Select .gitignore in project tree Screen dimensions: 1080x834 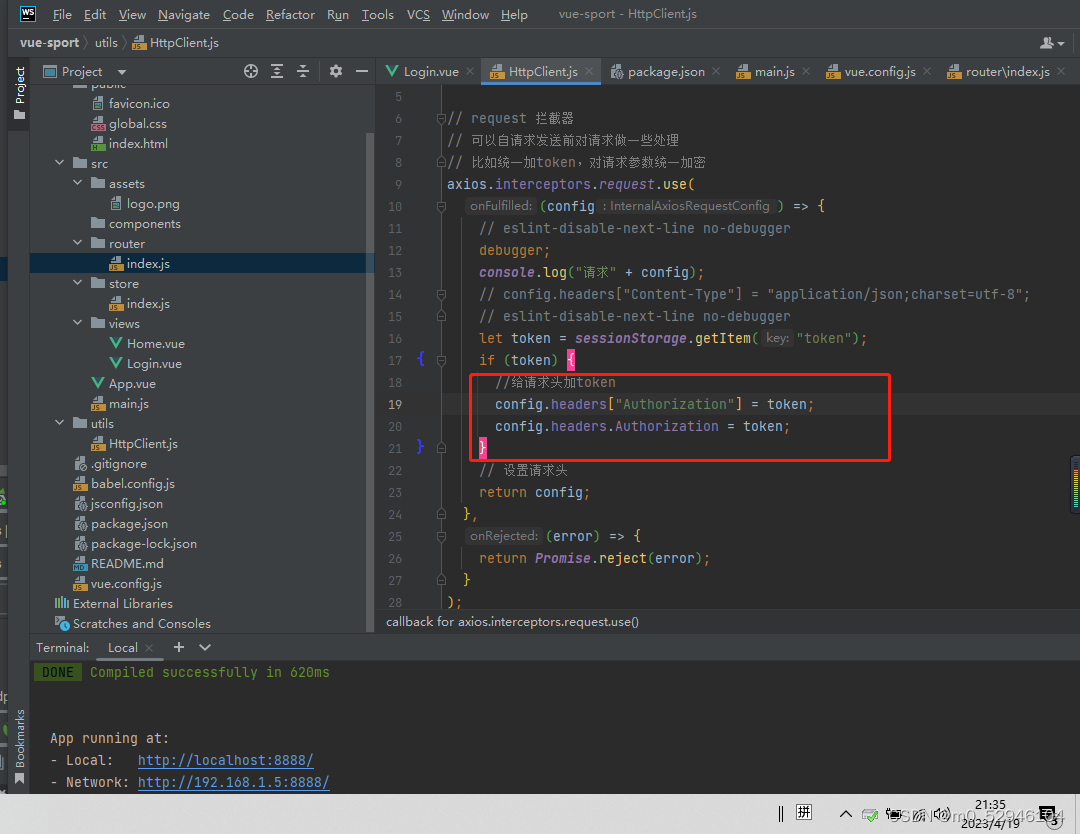tap(110, 463)
